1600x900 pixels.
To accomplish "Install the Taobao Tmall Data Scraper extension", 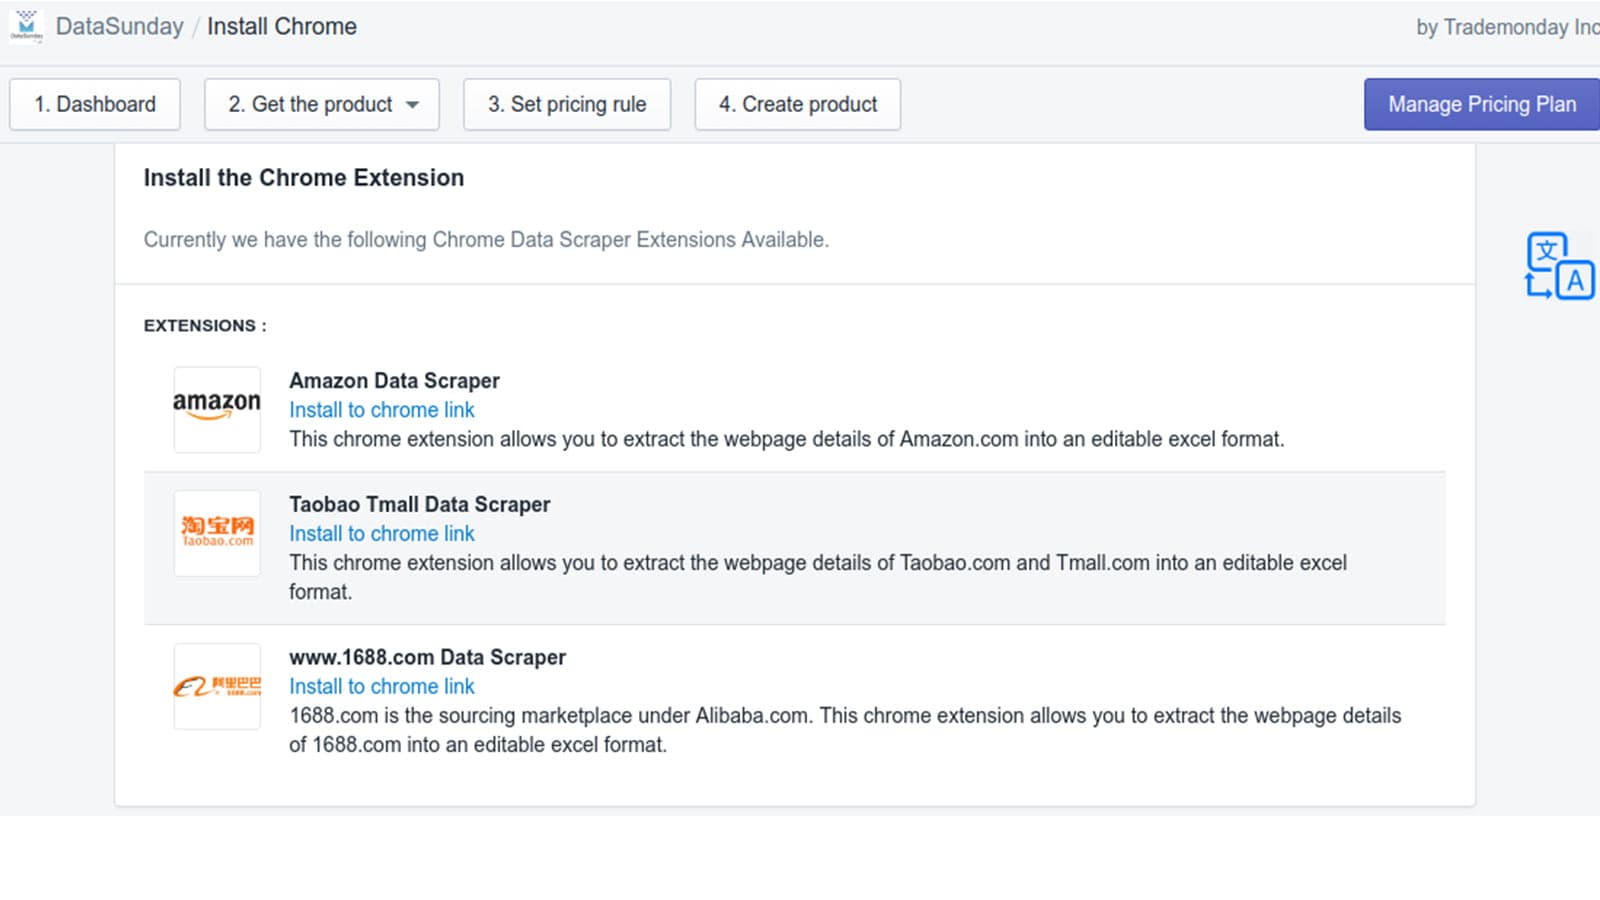I will pyautogui.click(x=381, y=533).
